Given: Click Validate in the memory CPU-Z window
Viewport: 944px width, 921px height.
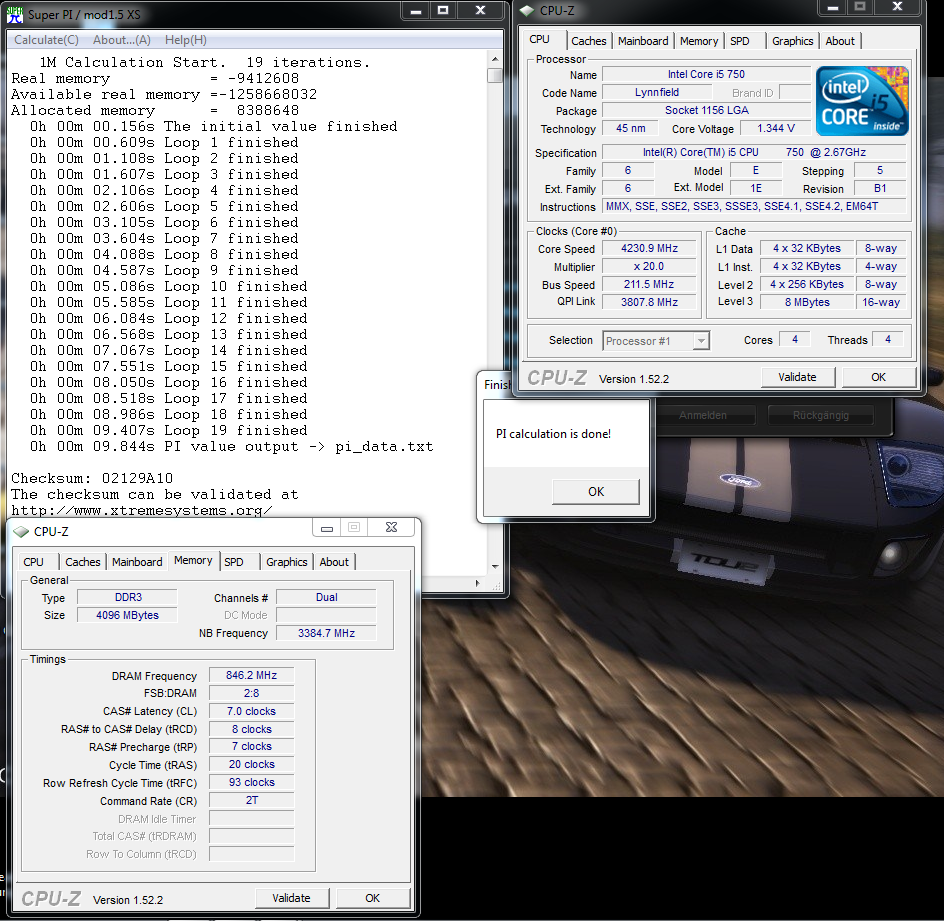Looking at the screenshot, I should pos(291,898).
